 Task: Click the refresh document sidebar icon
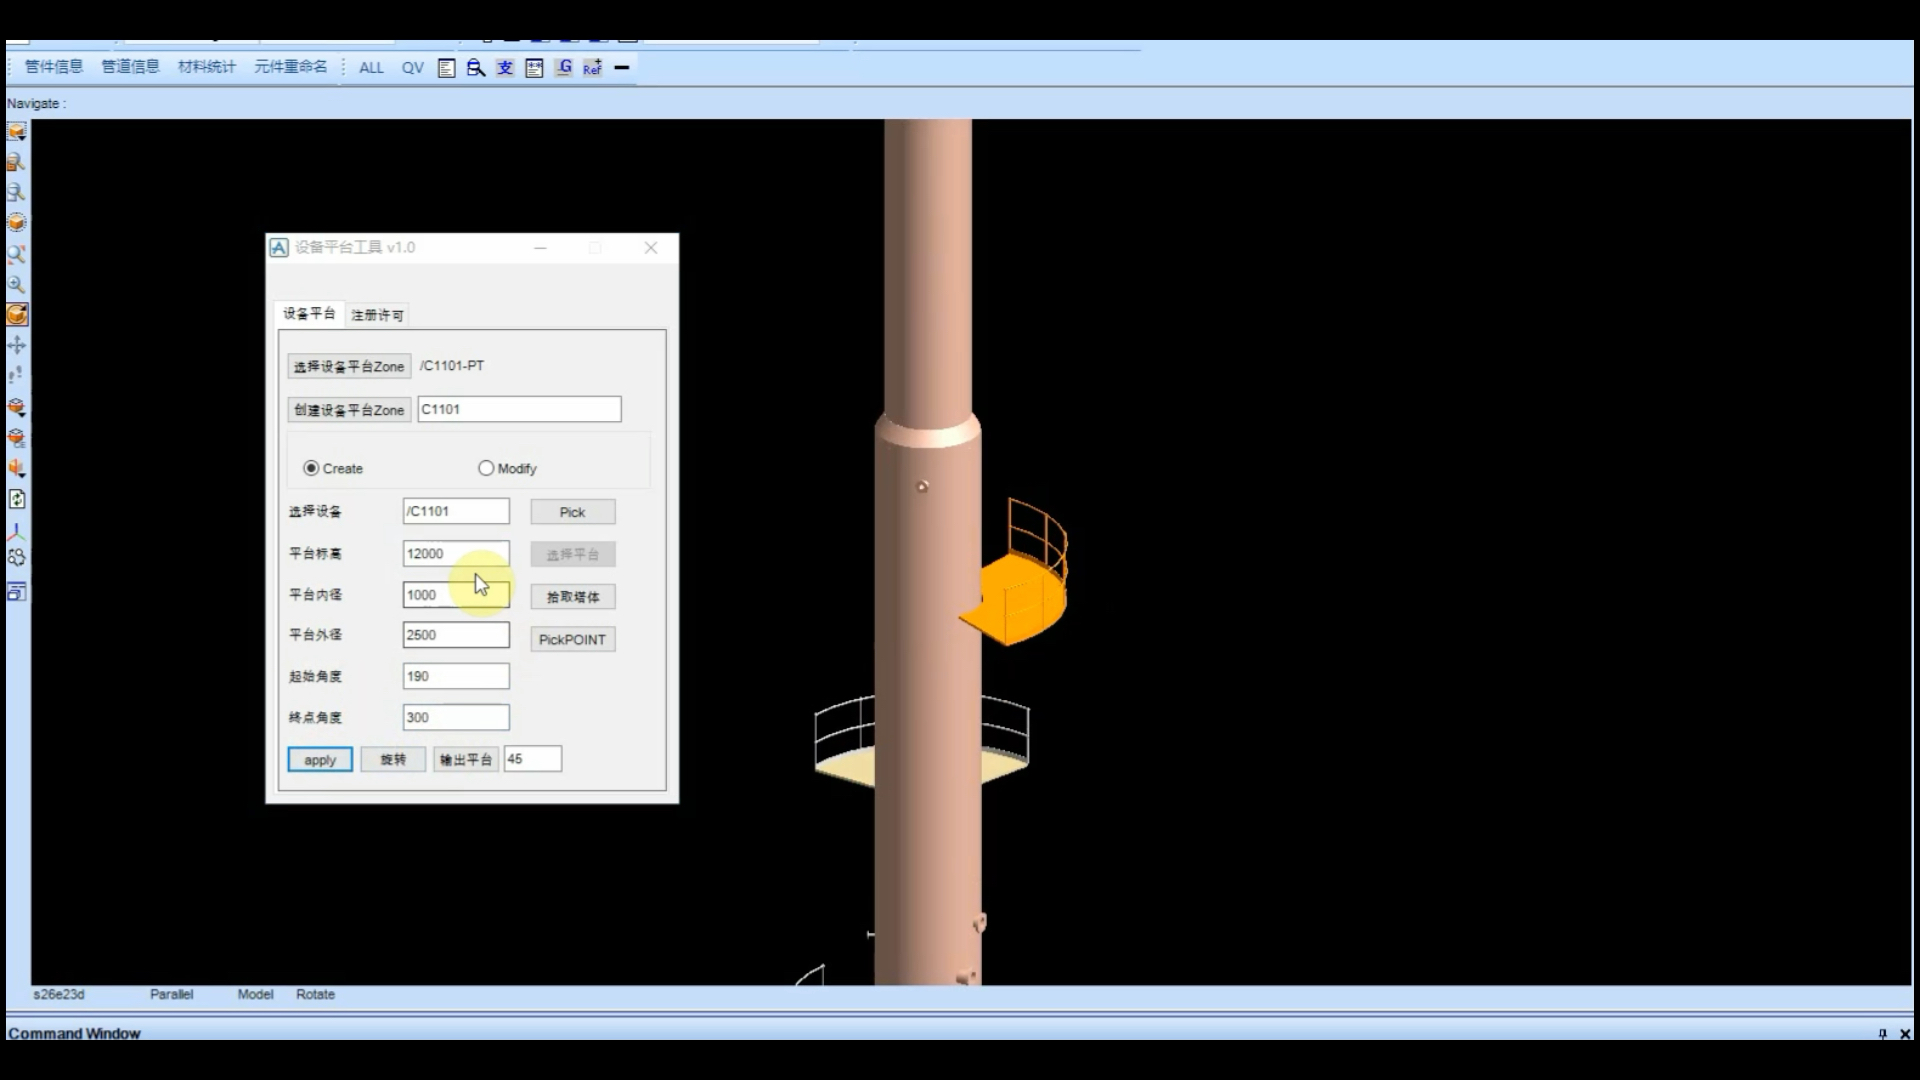17,499
